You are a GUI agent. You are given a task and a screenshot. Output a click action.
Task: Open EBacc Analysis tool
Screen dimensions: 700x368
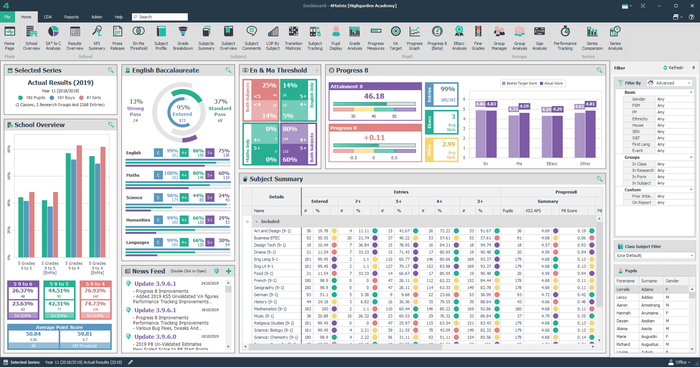coord(459,38)
